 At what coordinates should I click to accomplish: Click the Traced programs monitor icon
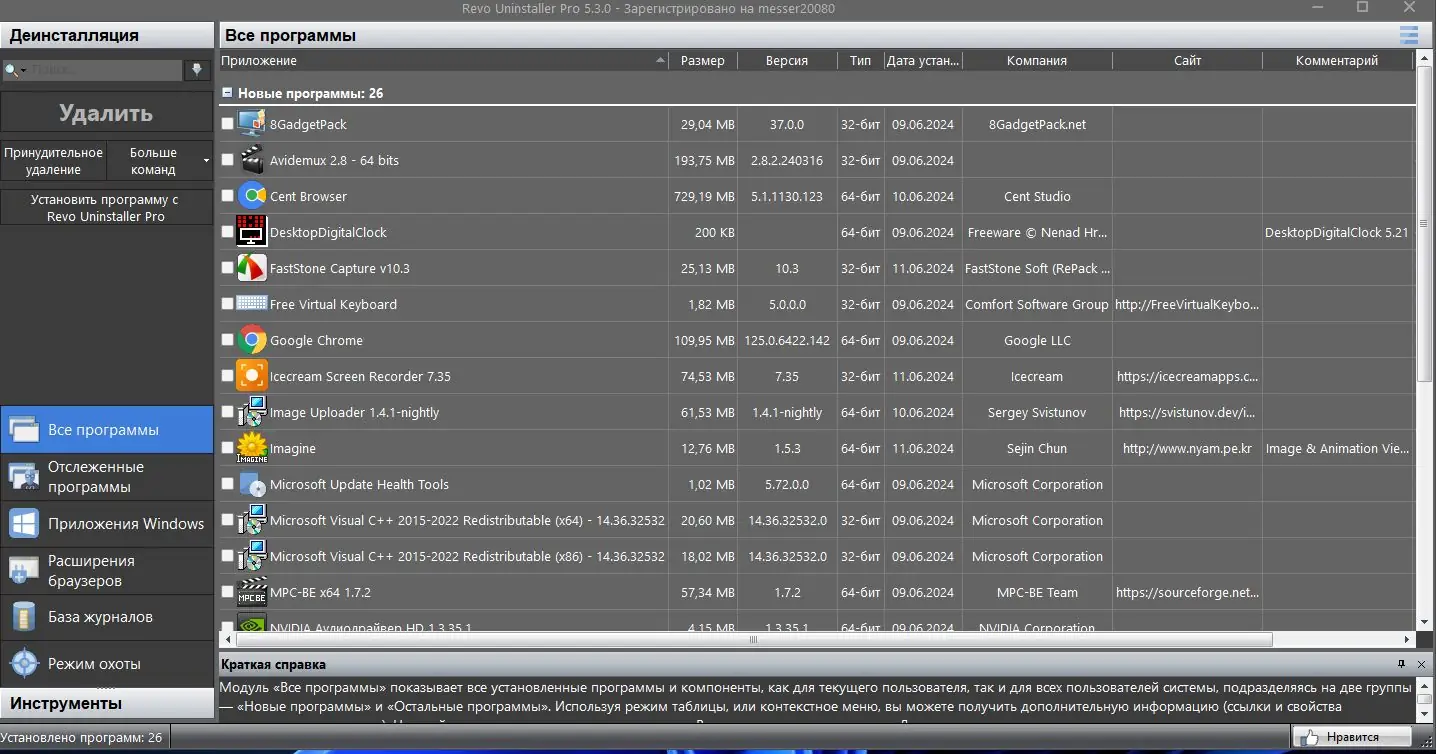[x=23, y=477]
